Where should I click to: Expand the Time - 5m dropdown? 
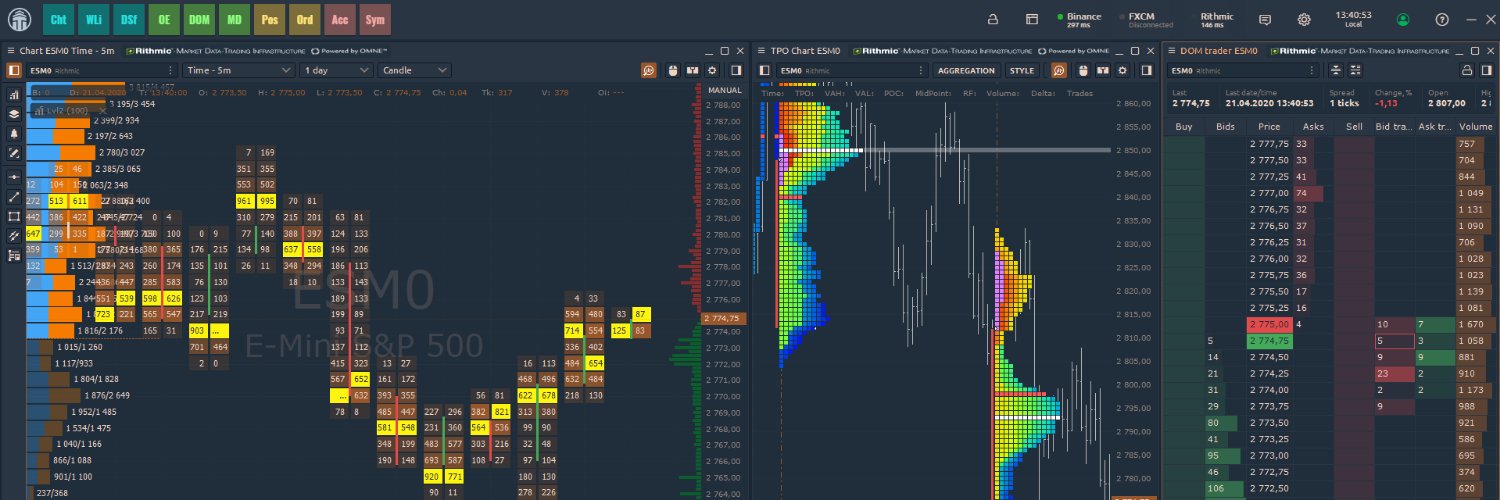pyautogui.click(x=239, y=70)
